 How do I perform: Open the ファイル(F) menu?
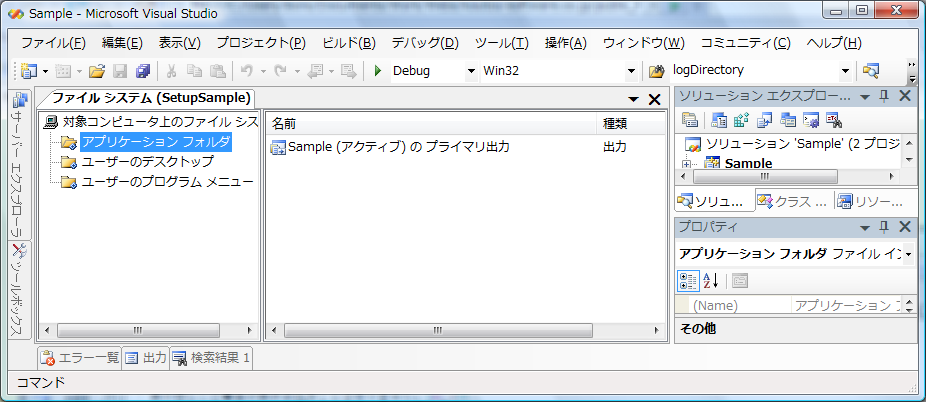tap(54, 43)
